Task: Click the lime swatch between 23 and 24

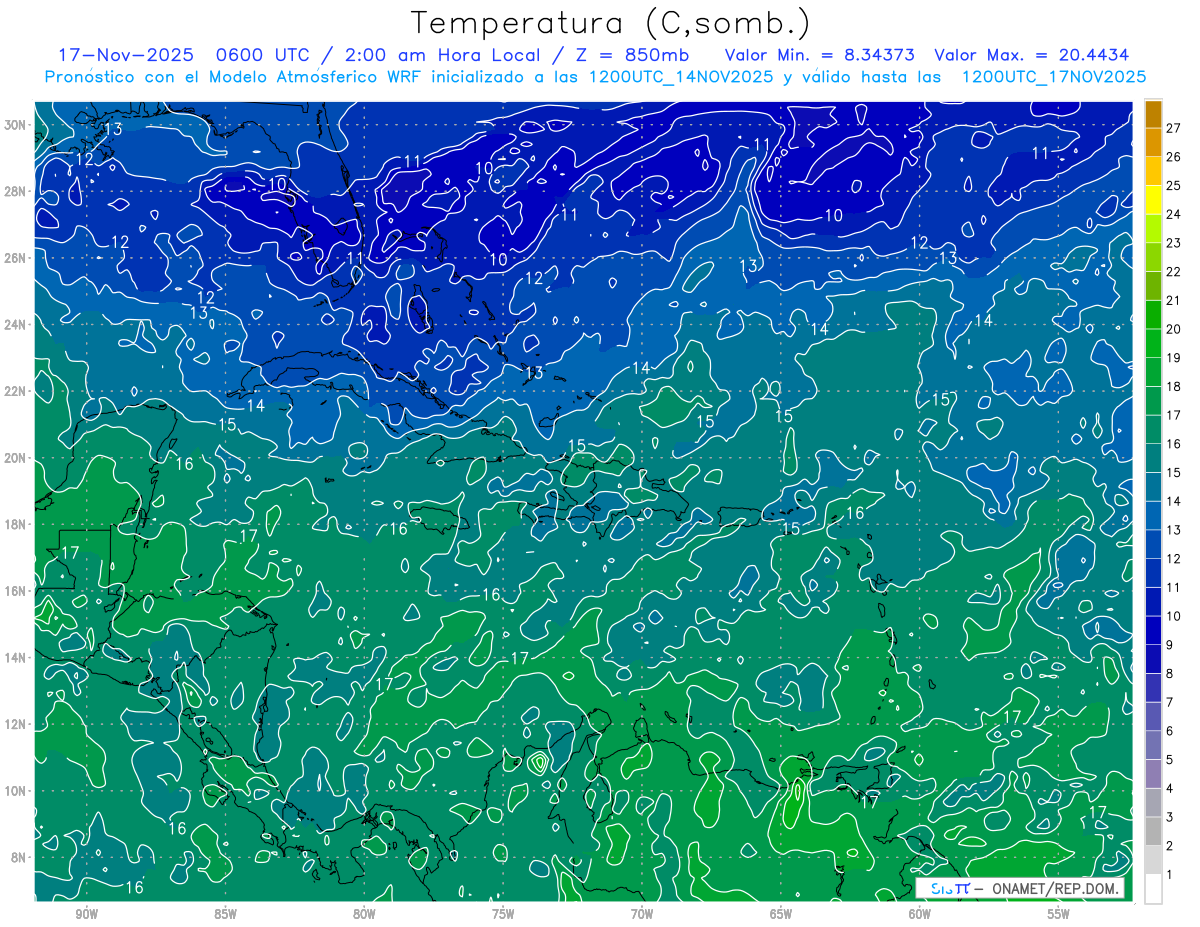Action: coord(1153,228)
